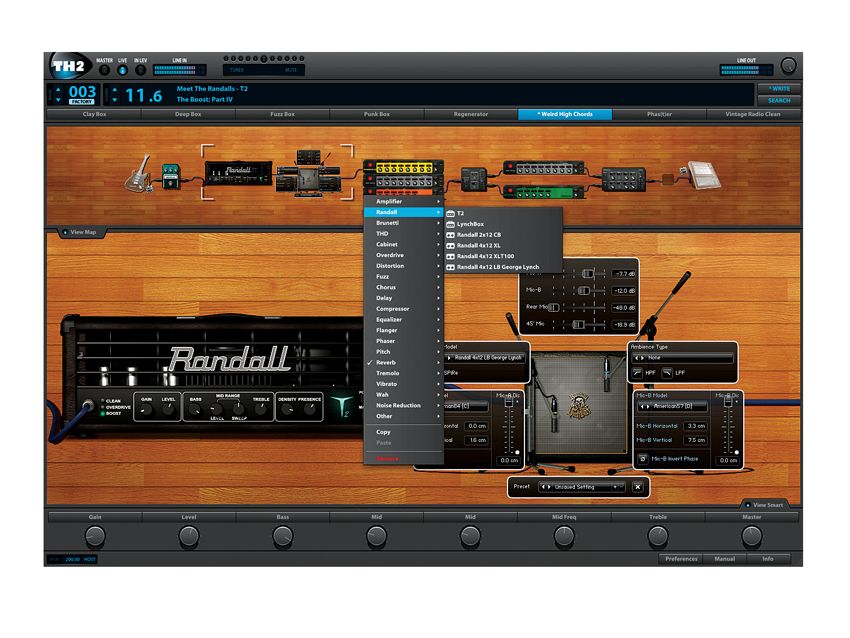Expand the Distortion submenu
The height and width of the screenshot is (638, 850).
pos(404,266)
